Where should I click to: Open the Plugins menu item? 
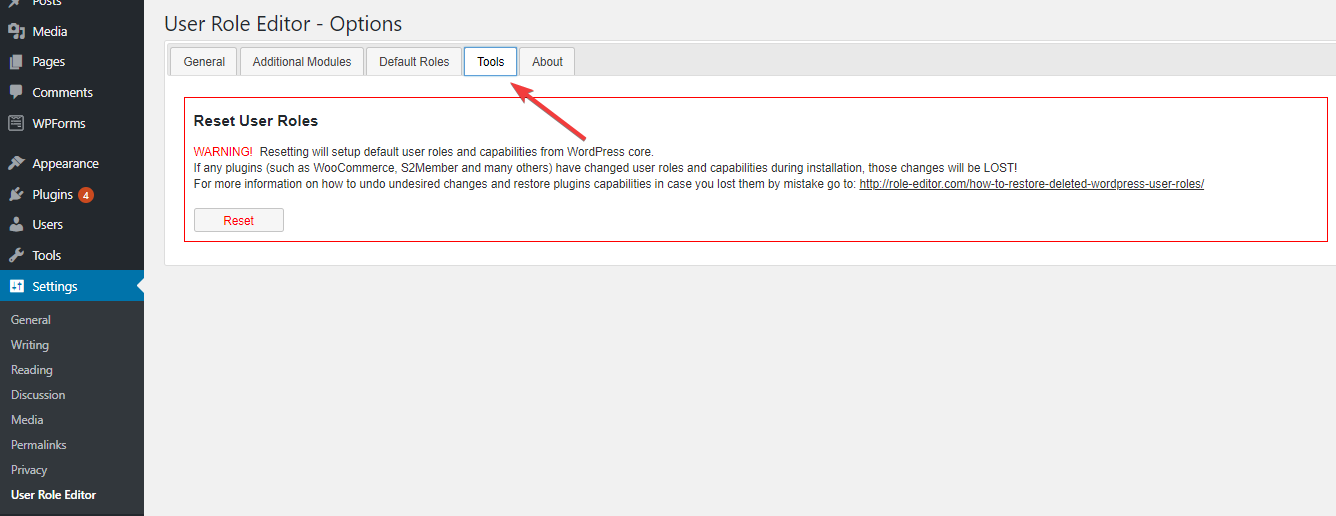72,194
